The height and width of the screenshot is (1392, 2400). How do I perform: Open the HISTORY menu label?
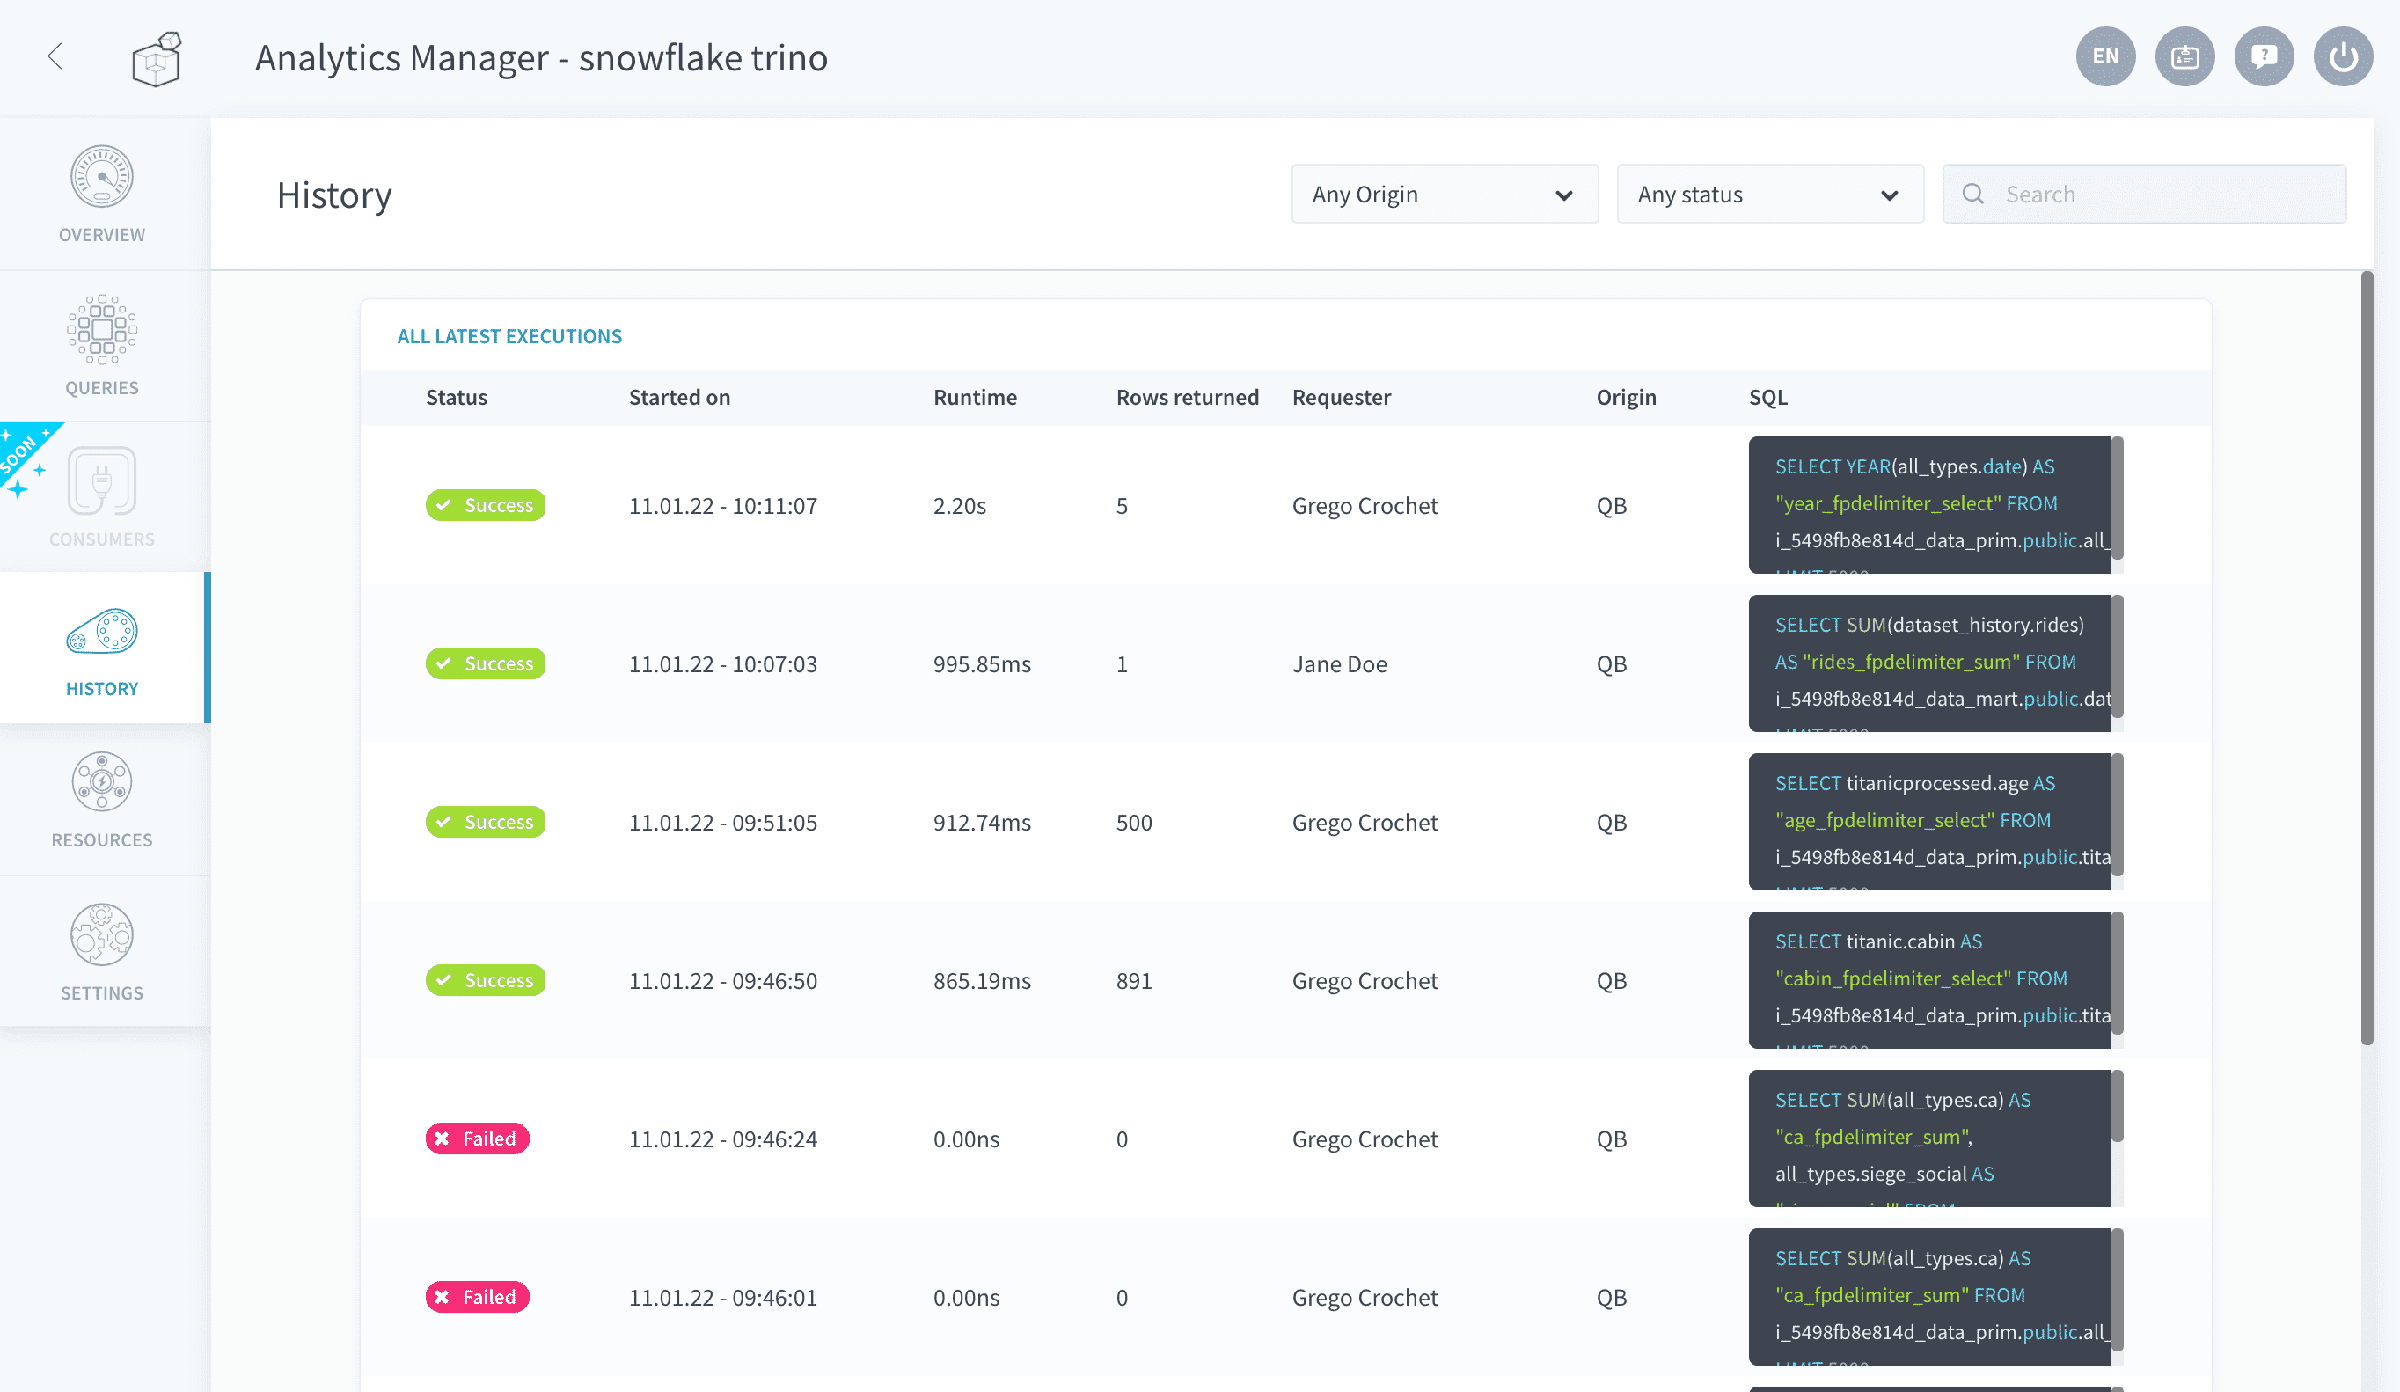pos(102,689)
